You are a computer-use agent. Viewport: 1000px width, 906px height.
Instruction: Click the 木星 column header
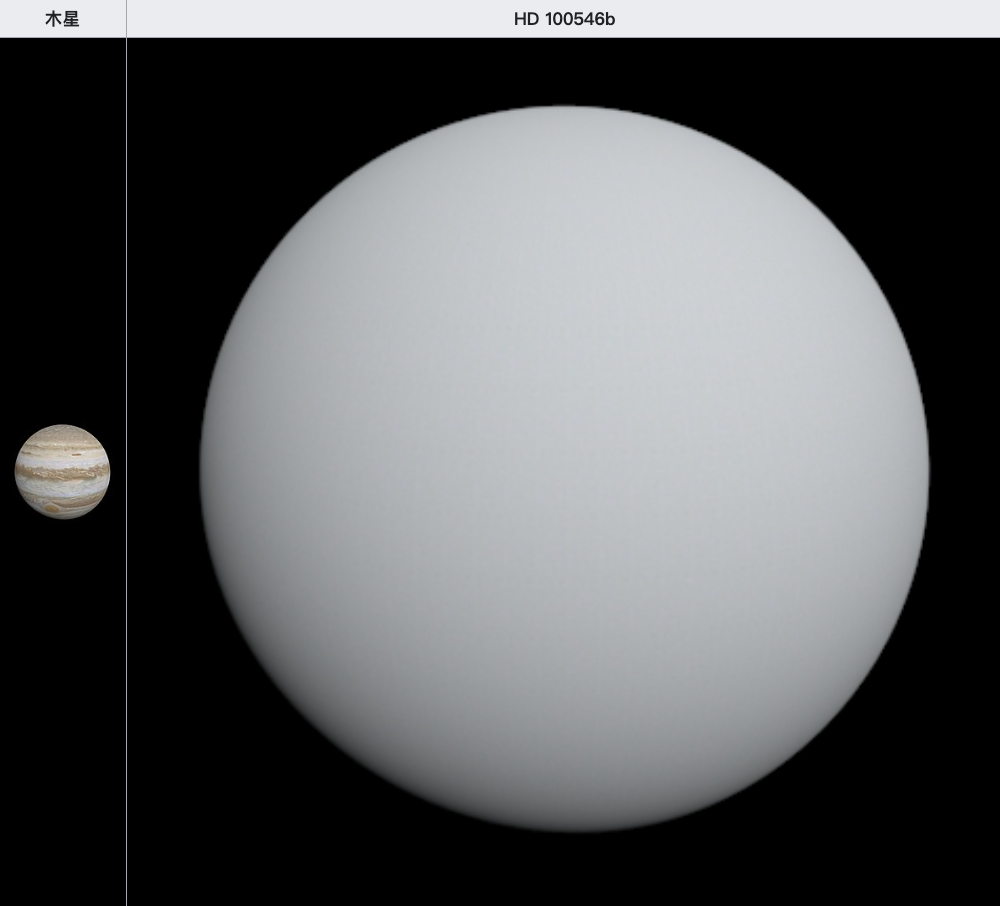click(62, 19)
